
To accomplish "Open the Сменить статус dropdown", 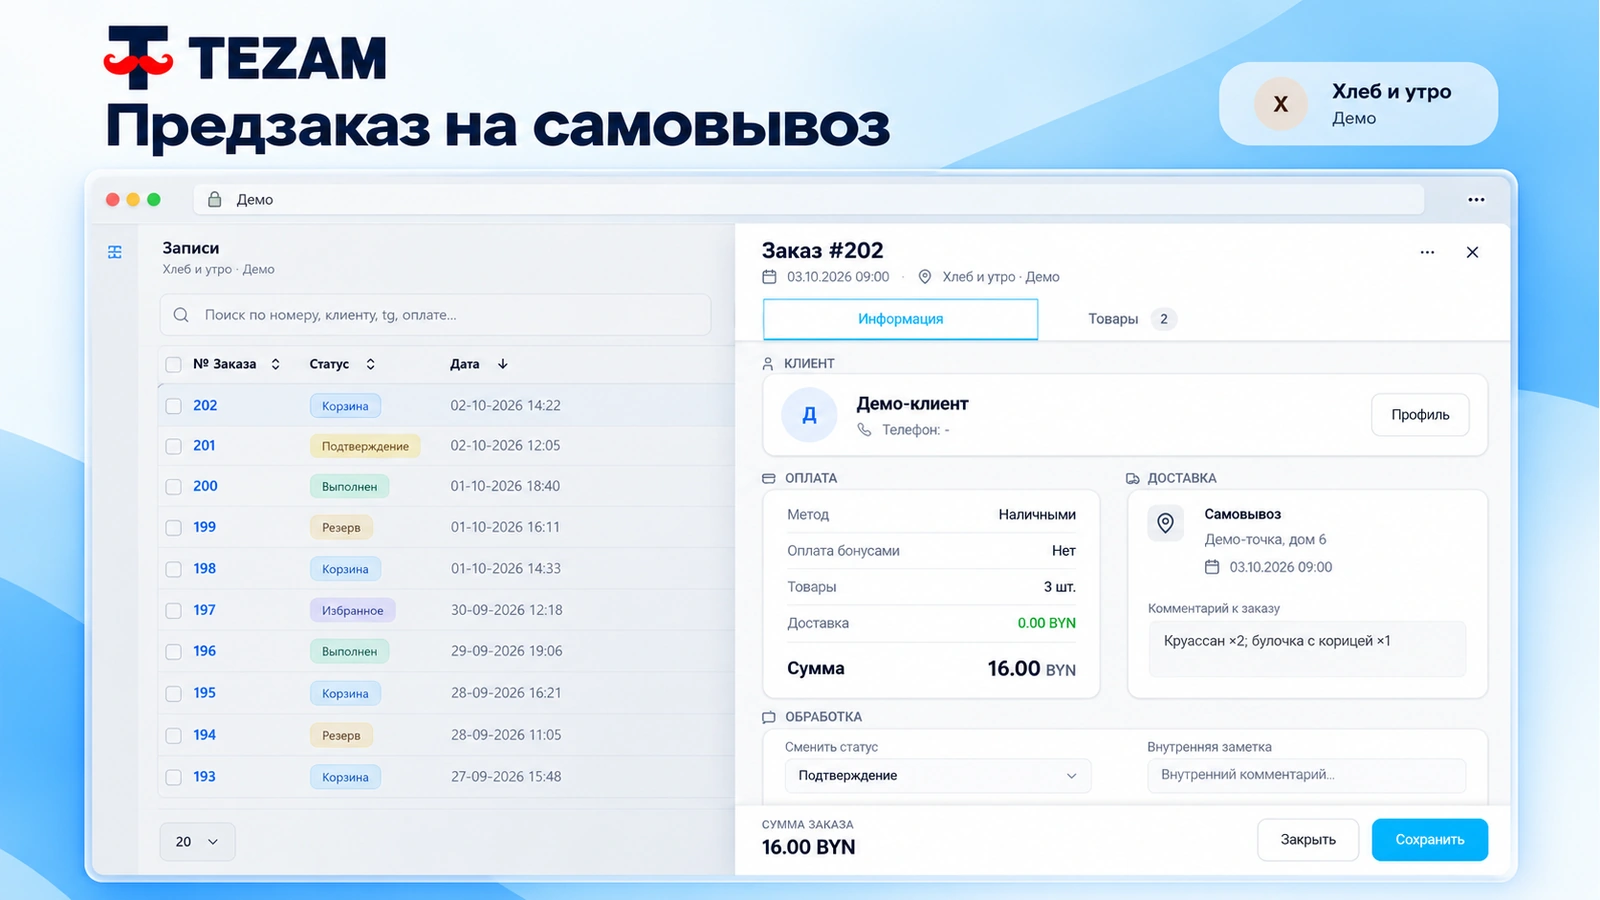I will tap(938, 776).
